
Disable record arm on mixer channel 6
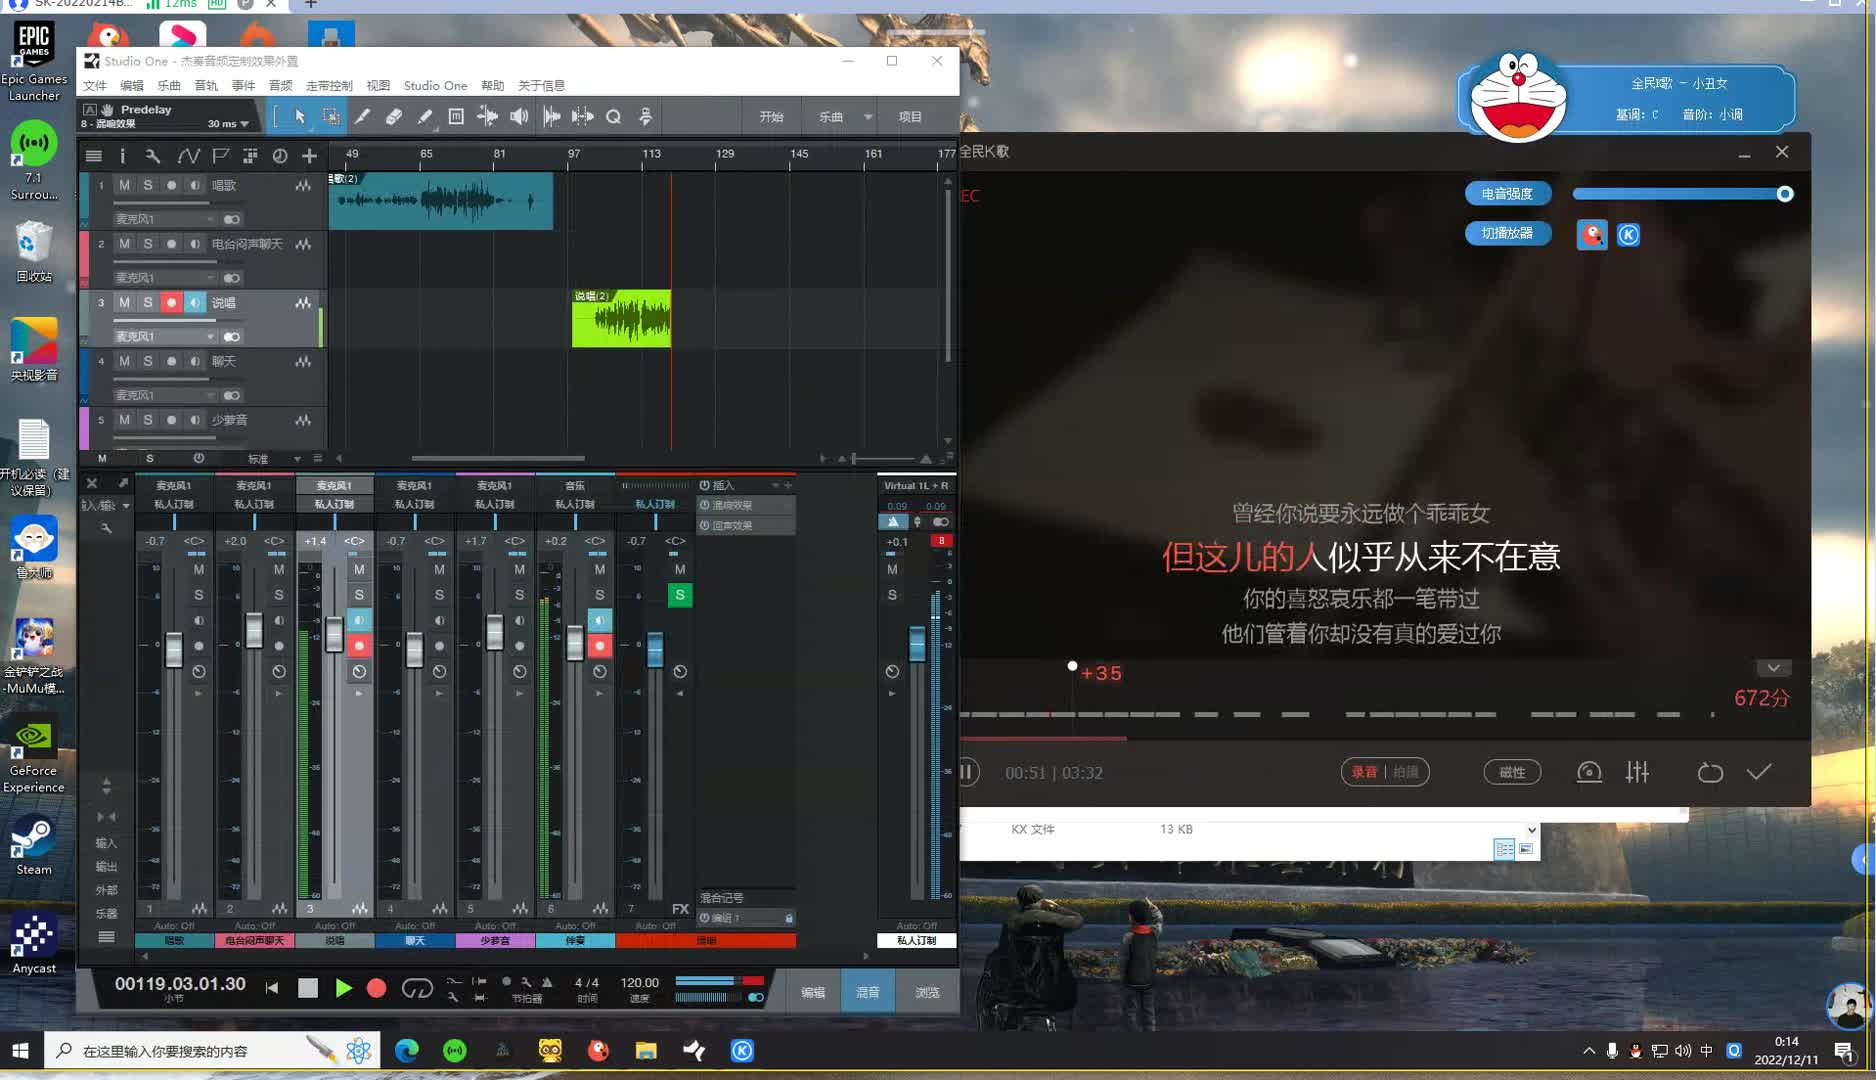(x=600, y=646)
